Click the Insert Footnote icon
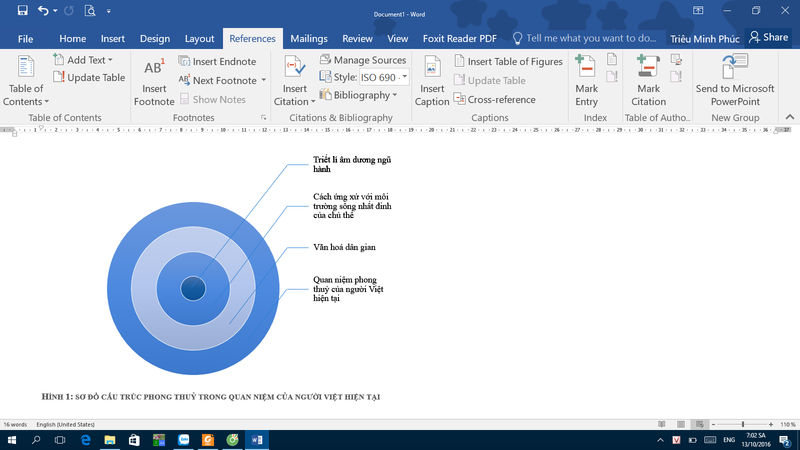 (154, 69)
